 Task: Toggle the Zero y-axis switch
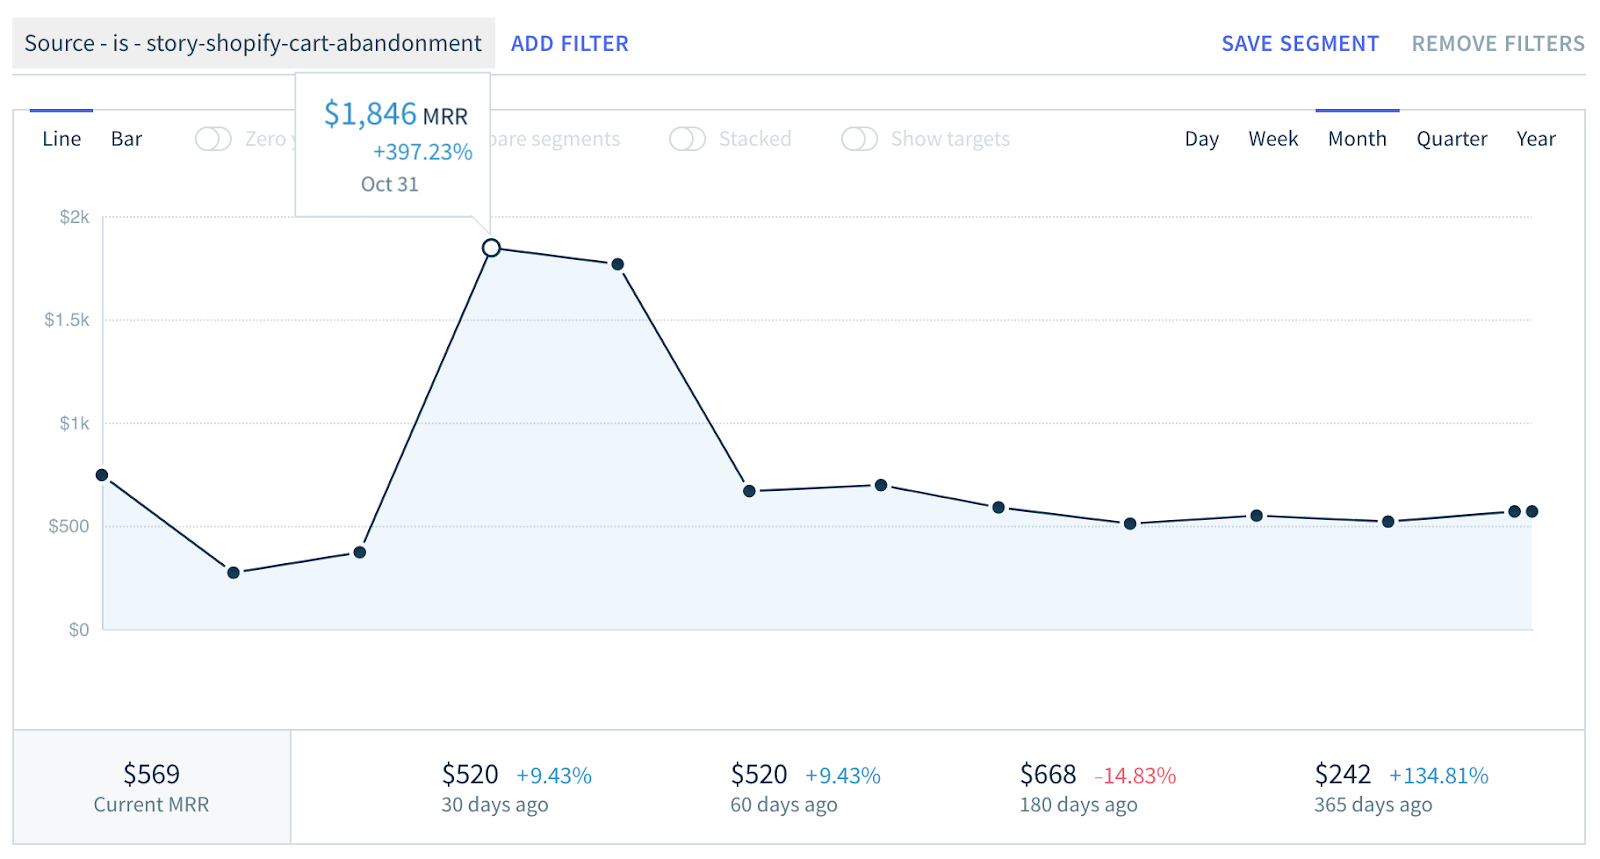(213, 139)
